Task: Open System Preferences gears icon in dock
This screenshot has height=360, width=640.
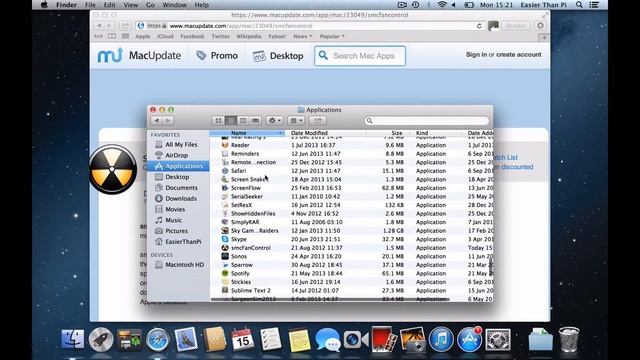Action: (498, 339)
